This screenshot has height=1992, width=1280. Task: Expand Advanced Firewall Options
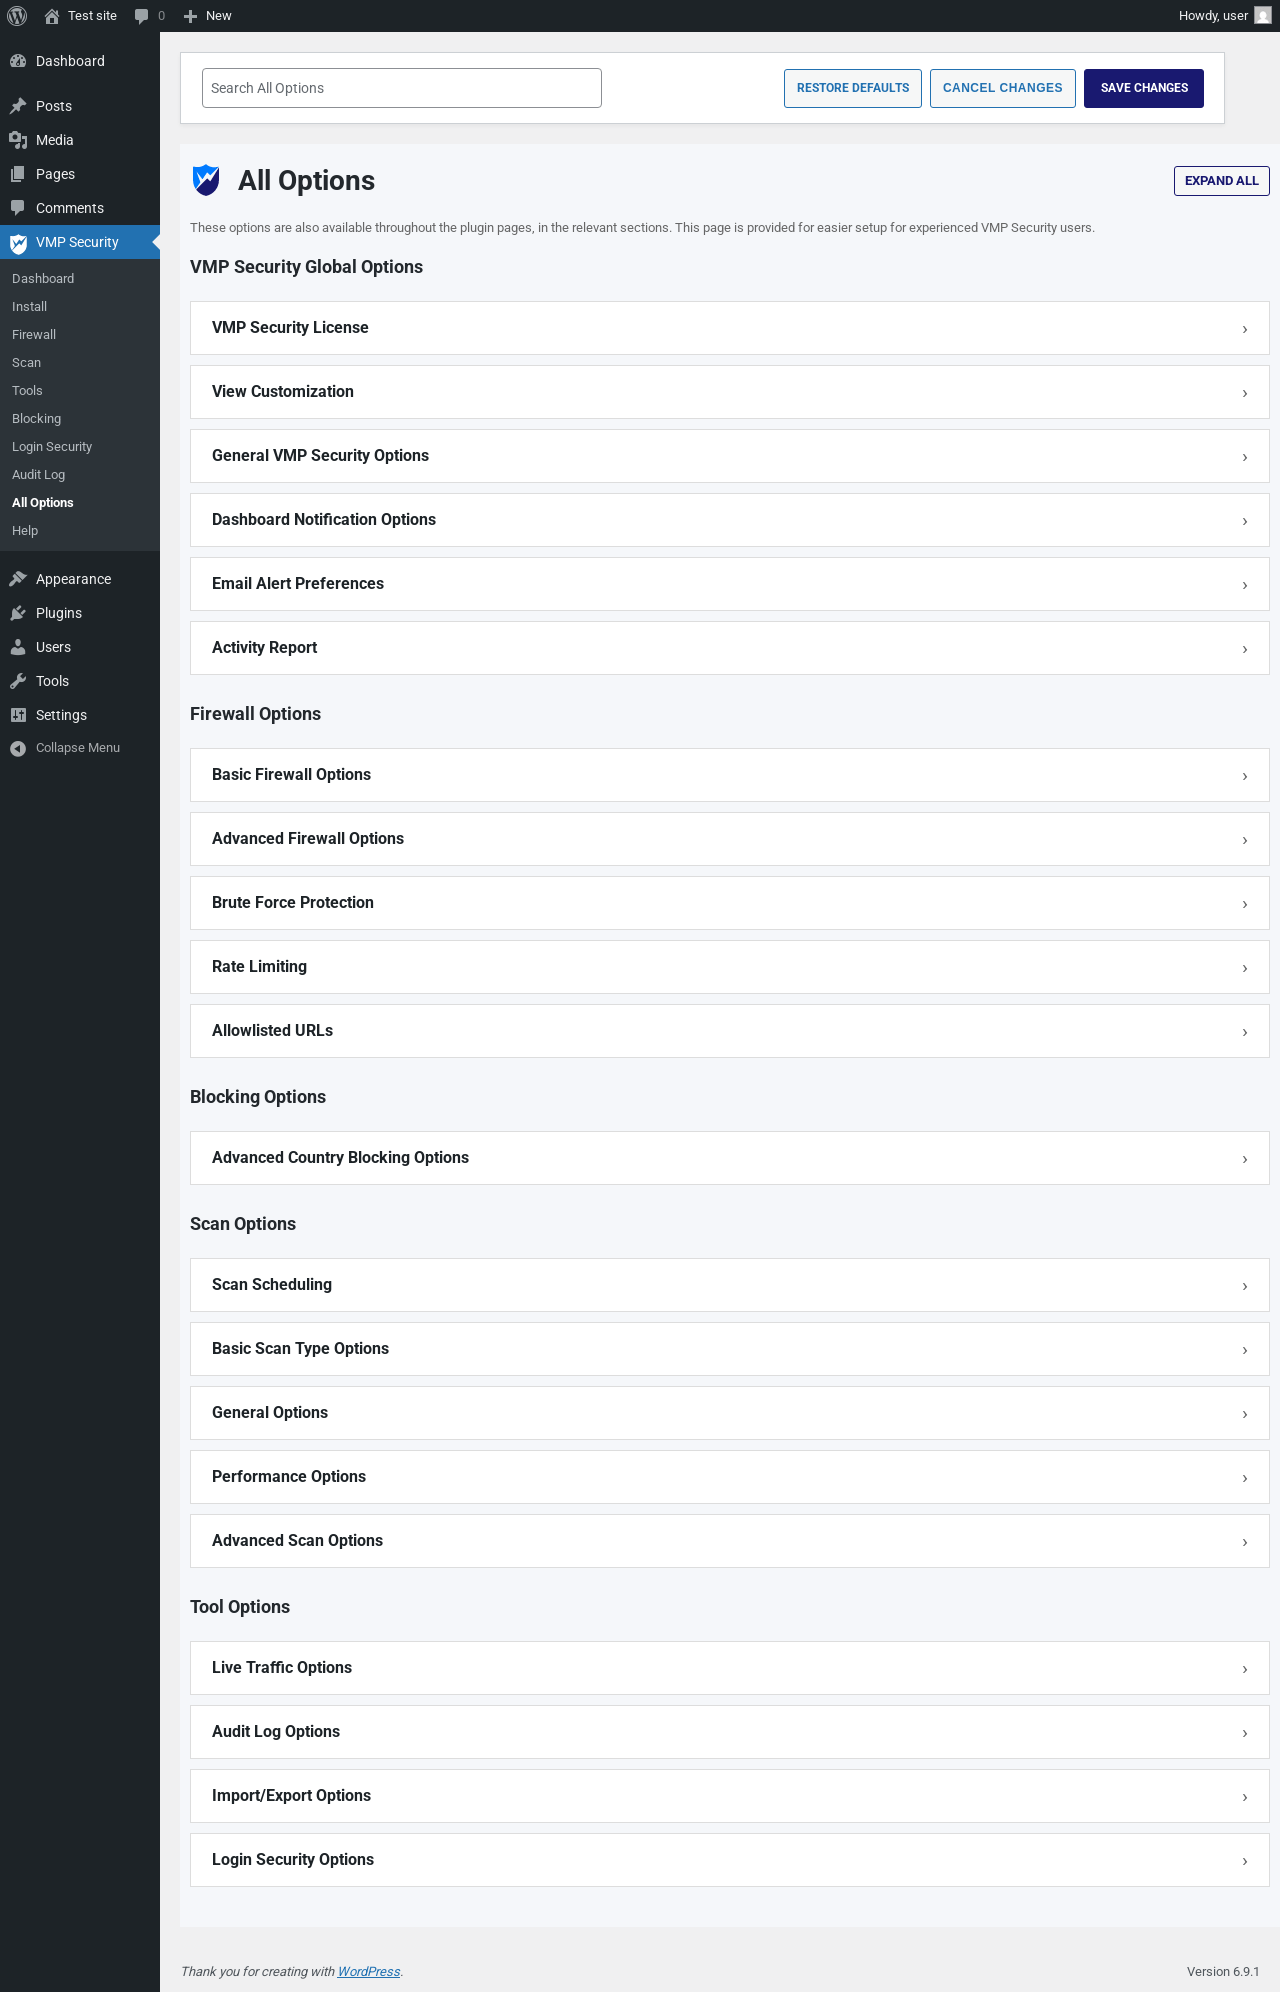coord(730,839)
